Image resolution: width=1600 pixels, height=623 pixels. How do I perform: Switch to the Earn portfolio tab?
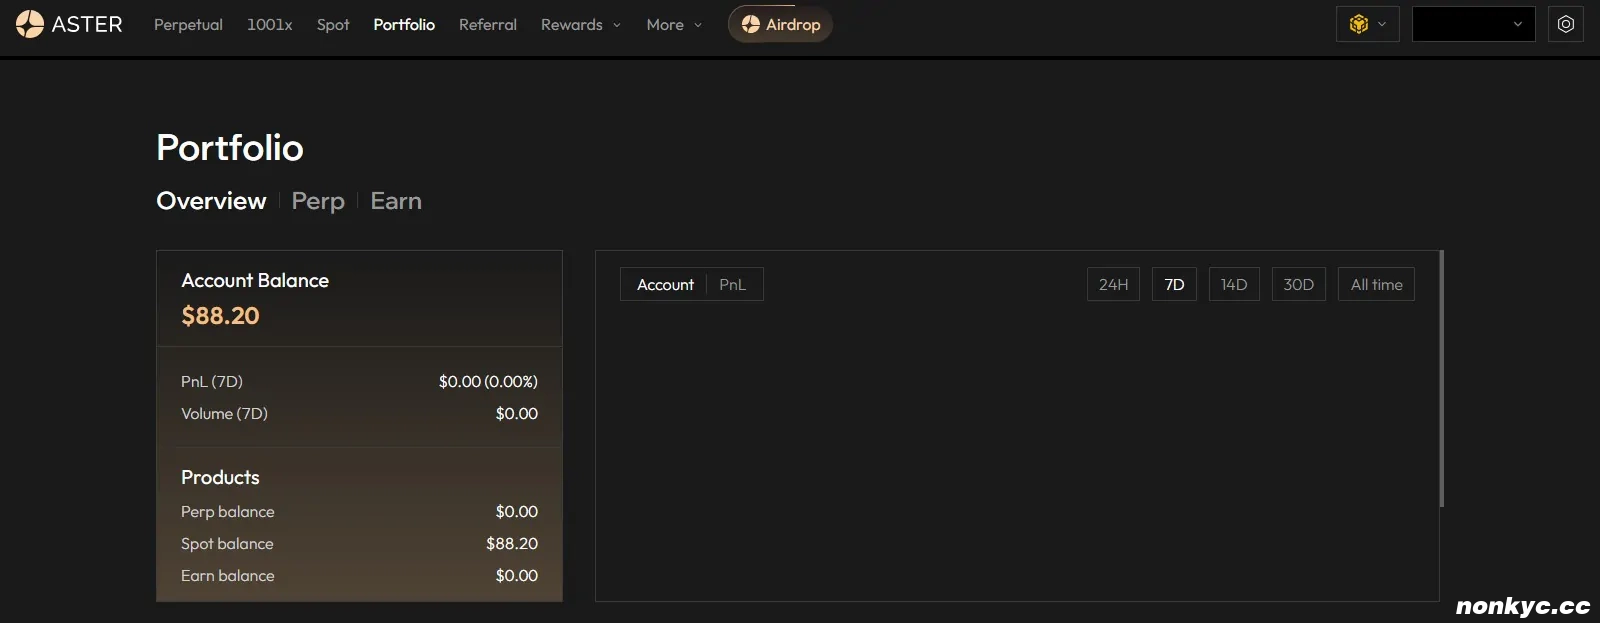396,201
